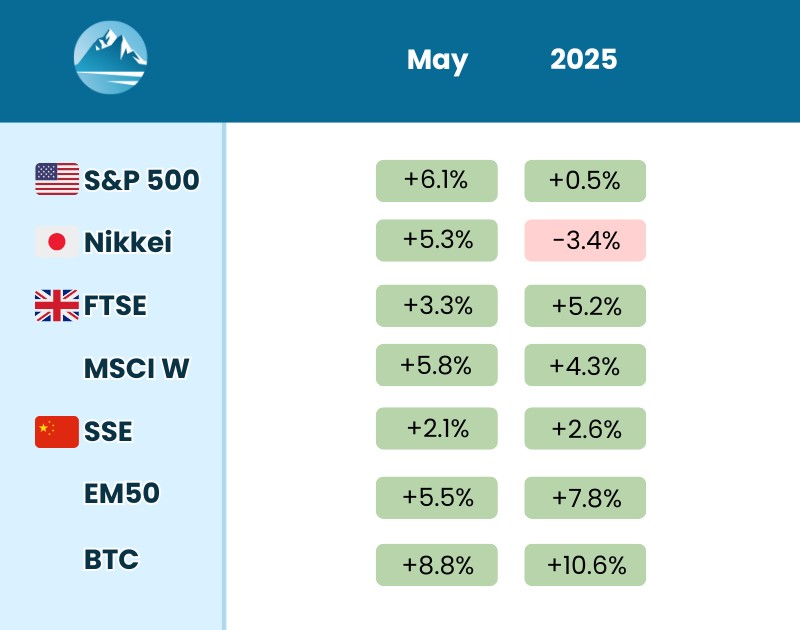800x630 pixels.
Task: Click the mountain logo icon
Action: [x=111, y=58]
